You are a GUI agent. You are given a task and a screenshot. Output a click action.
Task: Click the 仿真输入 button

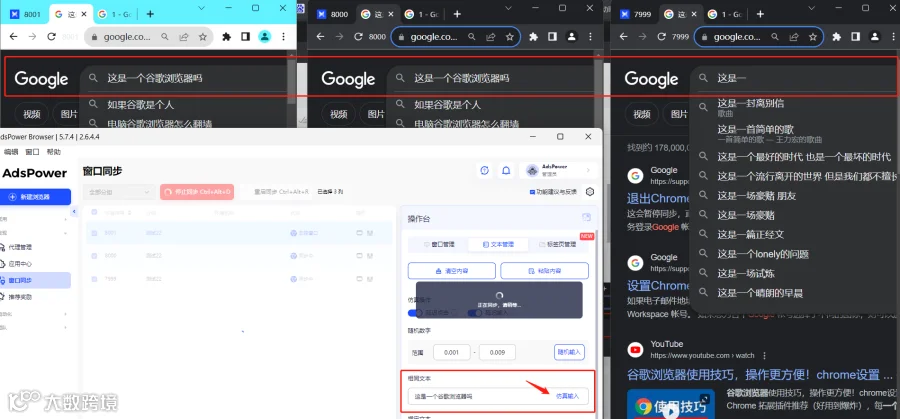tap(567, 396)
